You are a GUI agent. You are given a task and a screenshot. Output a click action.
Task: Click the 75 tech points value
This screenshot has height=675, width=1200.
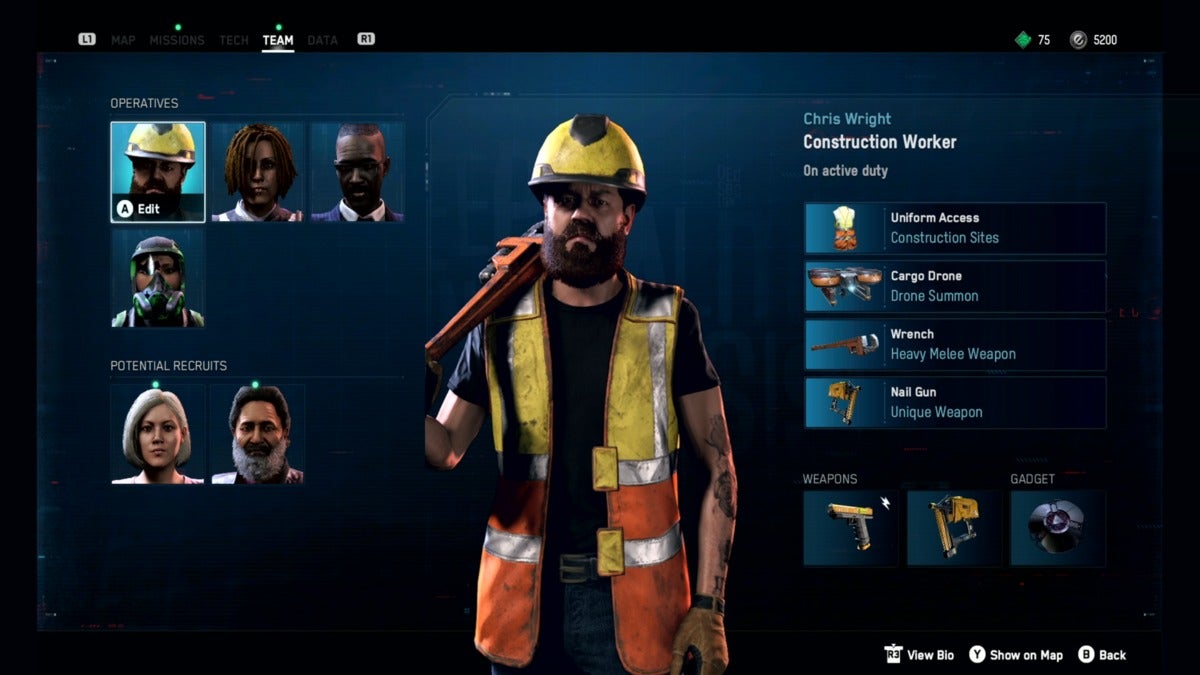[1044, 40]
